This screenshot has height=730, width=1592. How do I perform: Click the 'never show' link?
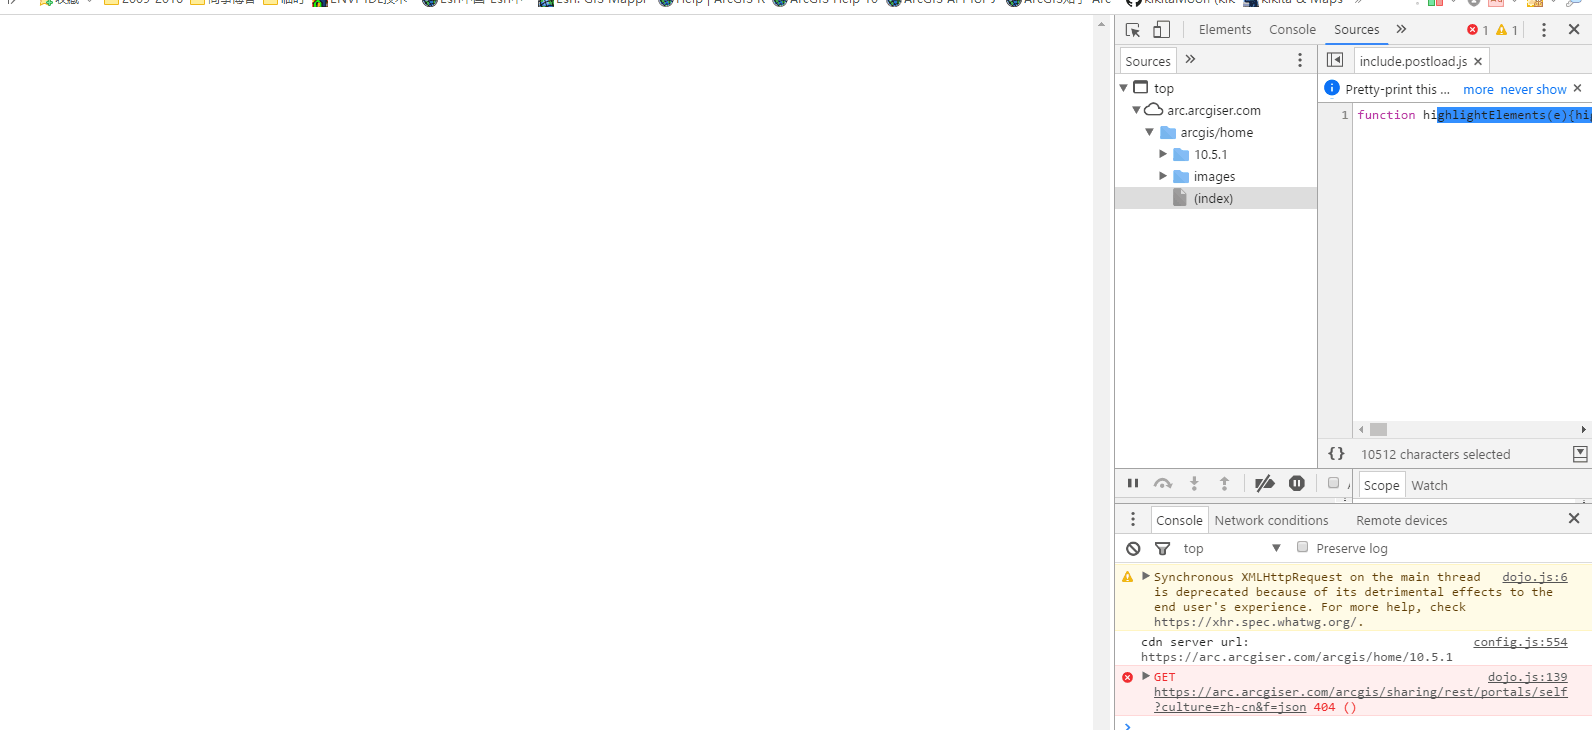(1533, 89)
